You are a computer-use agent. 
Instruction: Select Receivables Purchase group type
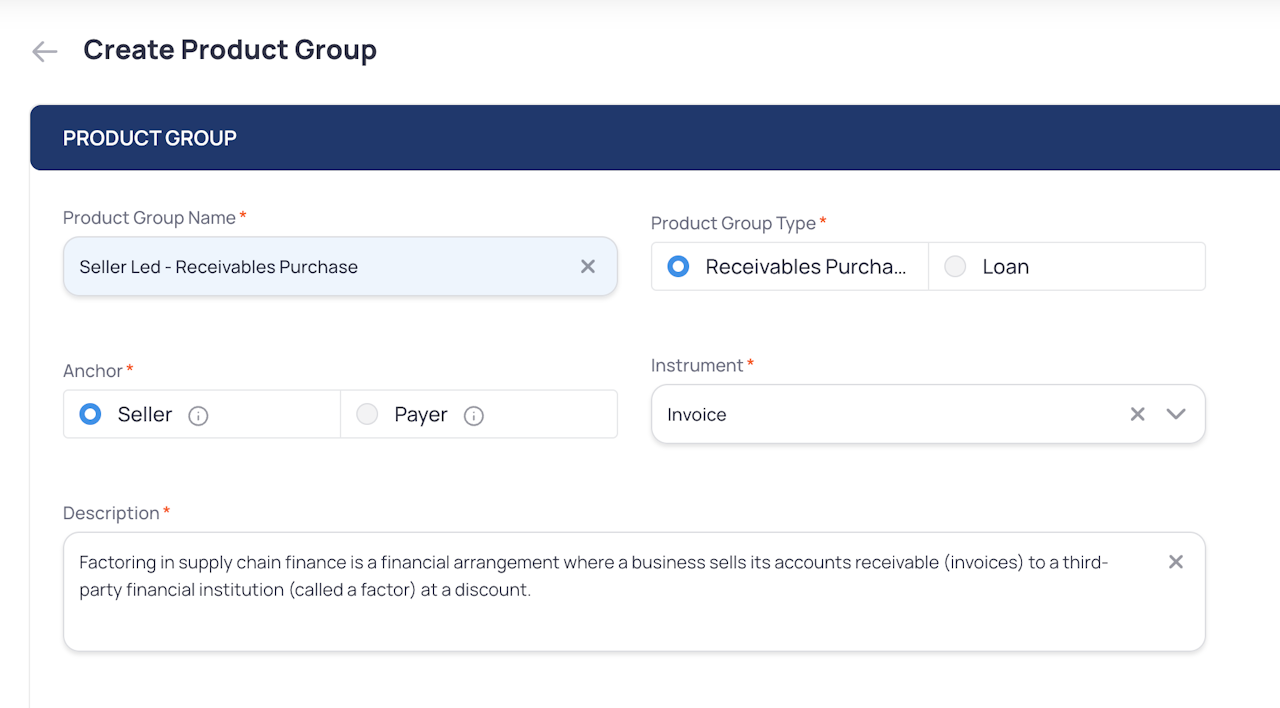(x=679, y=267)
